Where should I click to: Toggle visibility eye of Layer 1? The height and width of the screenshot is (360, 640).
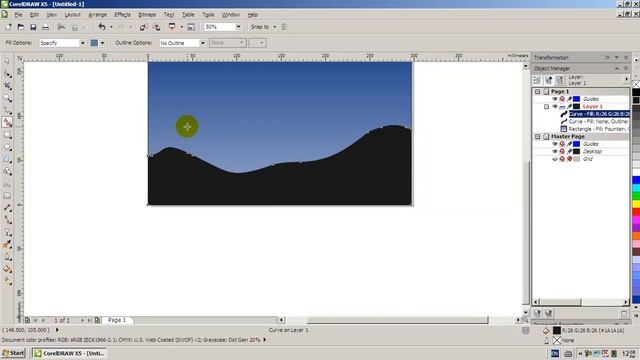[555, 107]
